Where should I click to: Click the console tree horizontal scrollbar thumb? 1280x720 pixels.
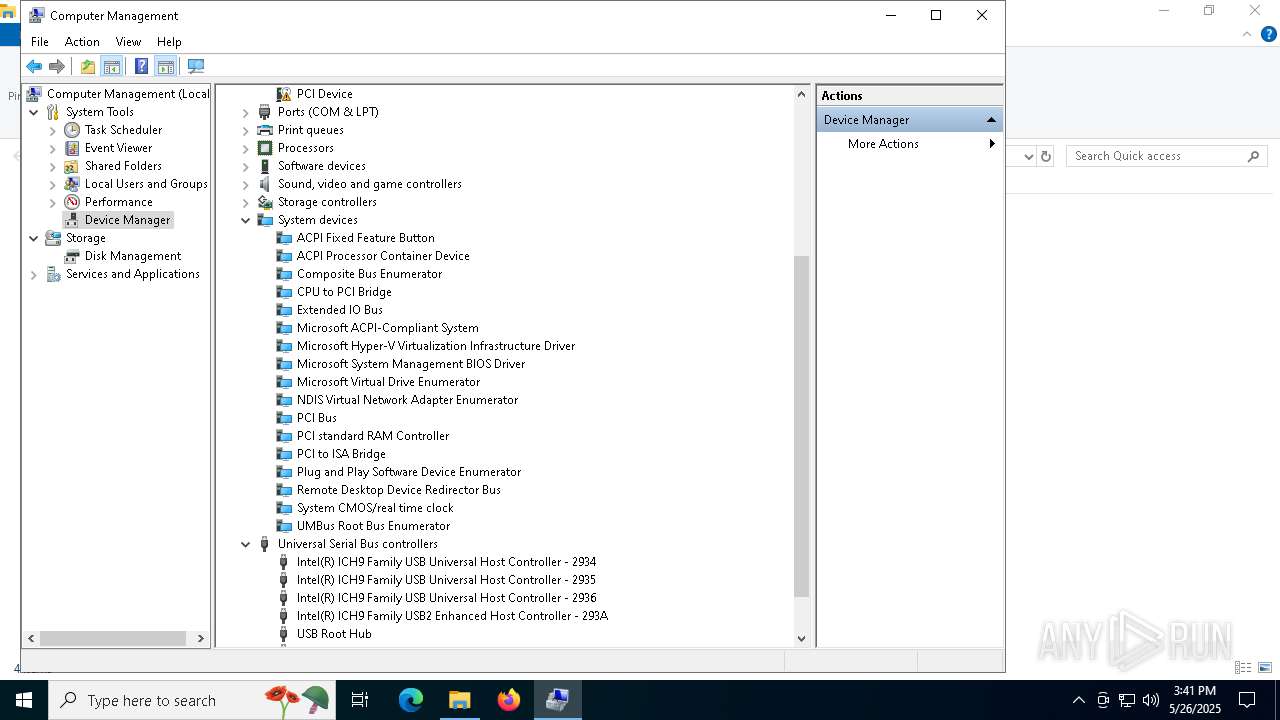click(x=113, y=638)
